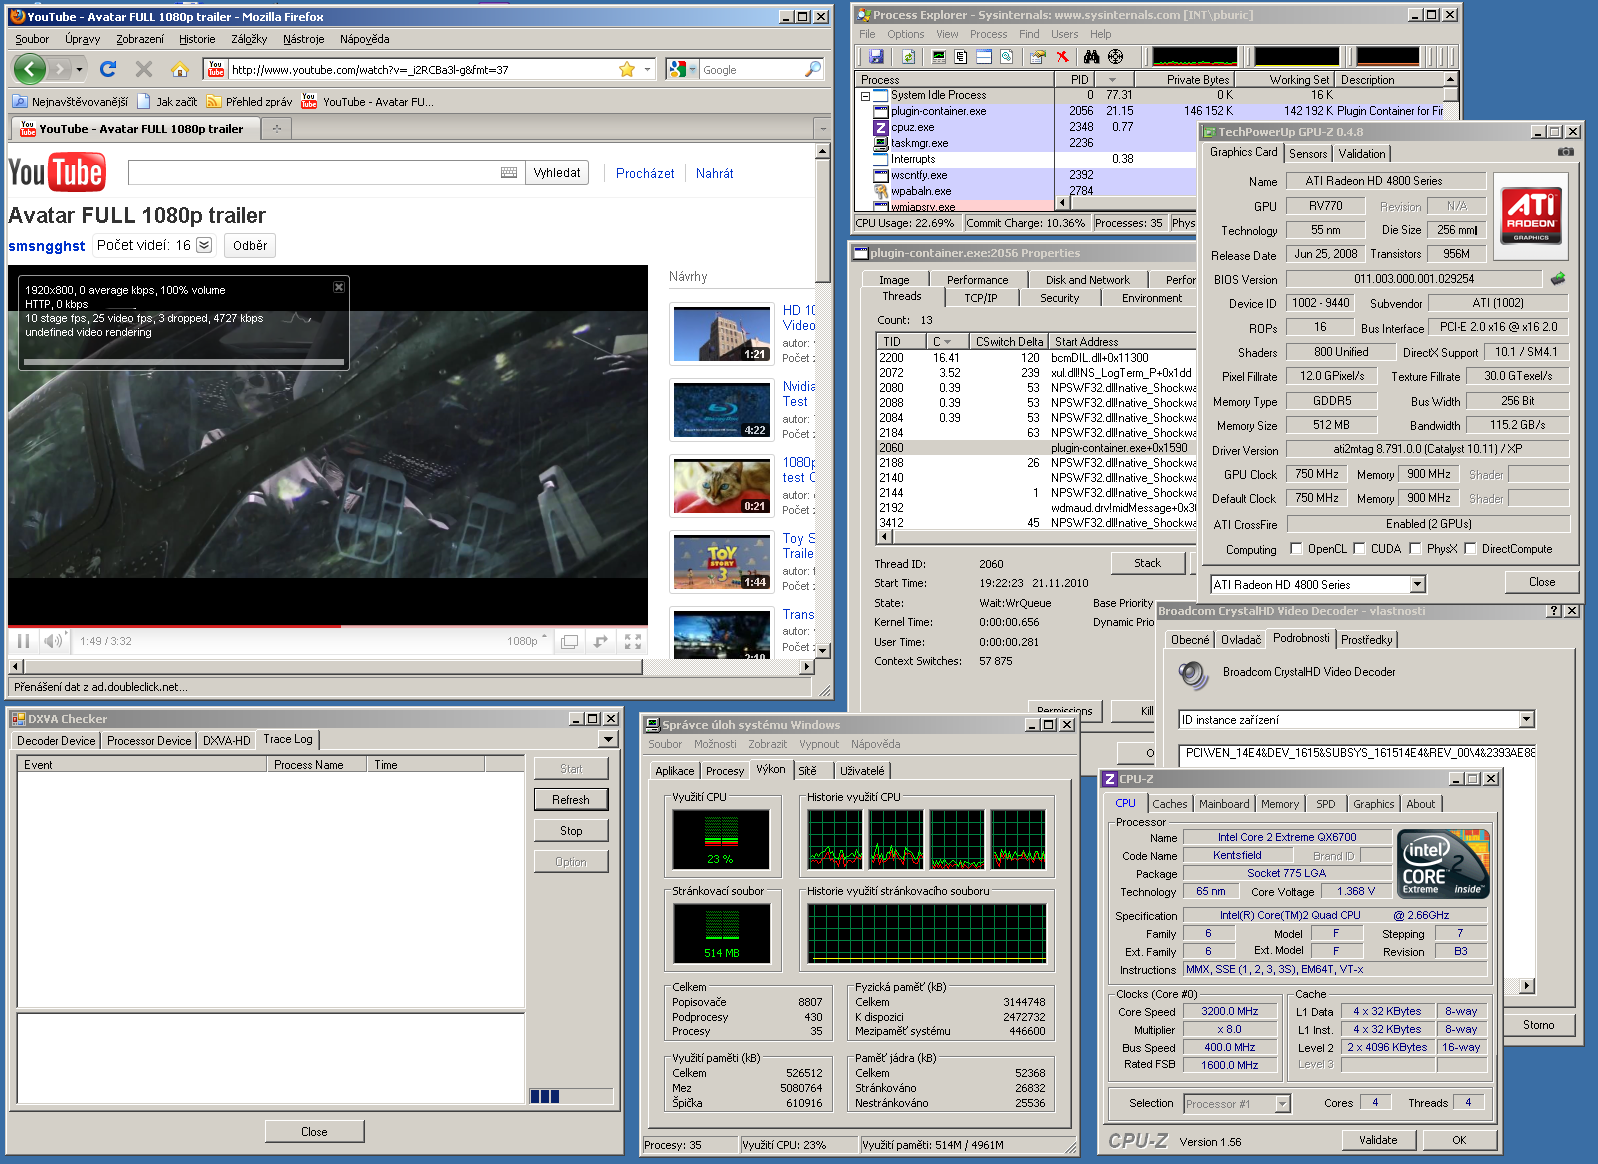The width and height of the screenshot is (1598, 1164).
Task: Click the Validate button in CPU-Z
Action: click(x=1377, y=1140)
